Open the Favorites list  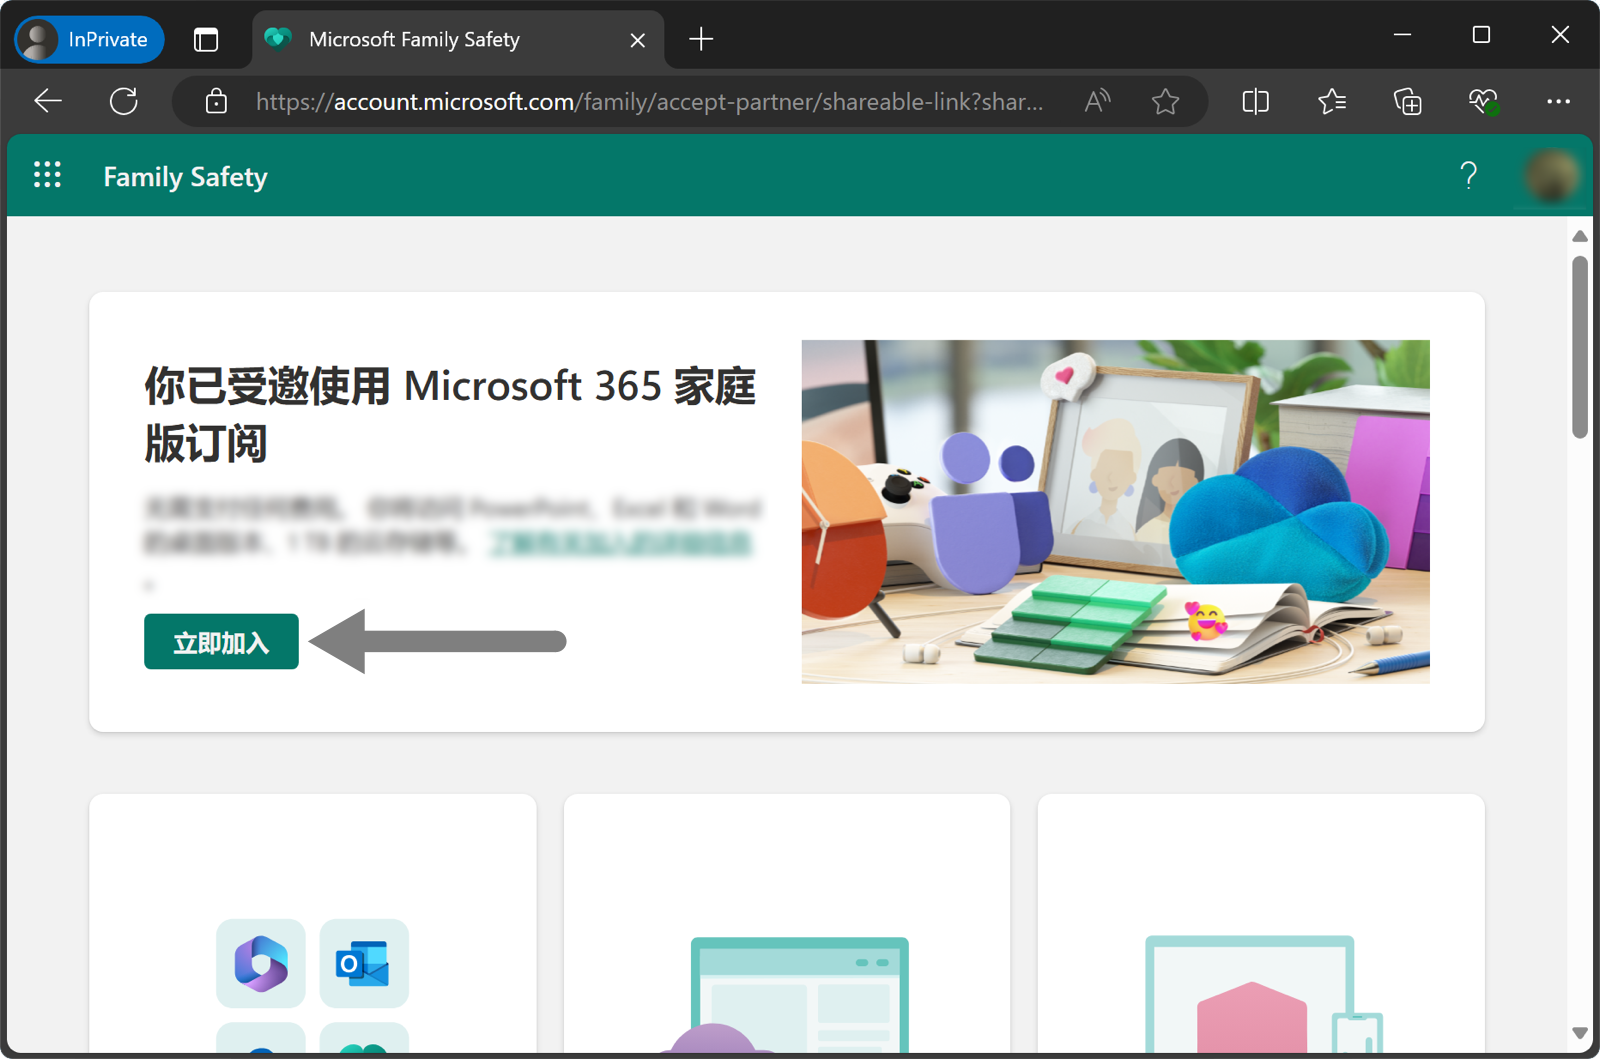1332,101
